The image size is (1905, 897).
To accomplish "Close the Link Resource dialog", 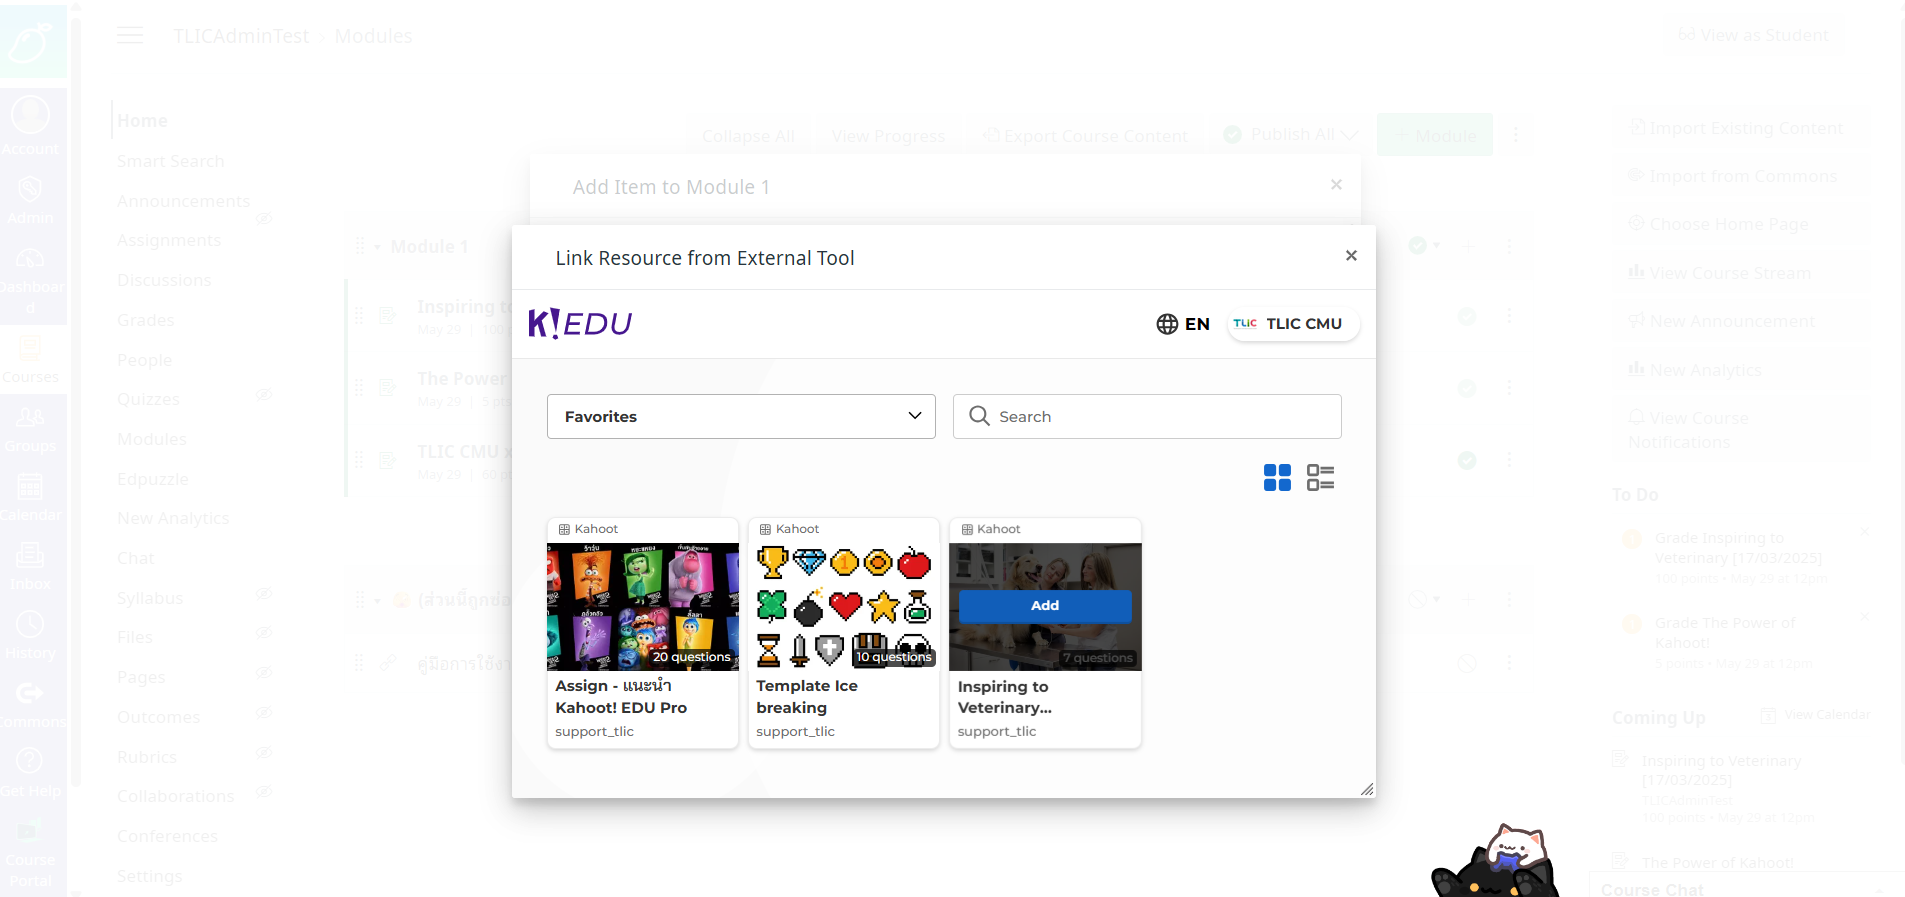I will point(1351,256).
